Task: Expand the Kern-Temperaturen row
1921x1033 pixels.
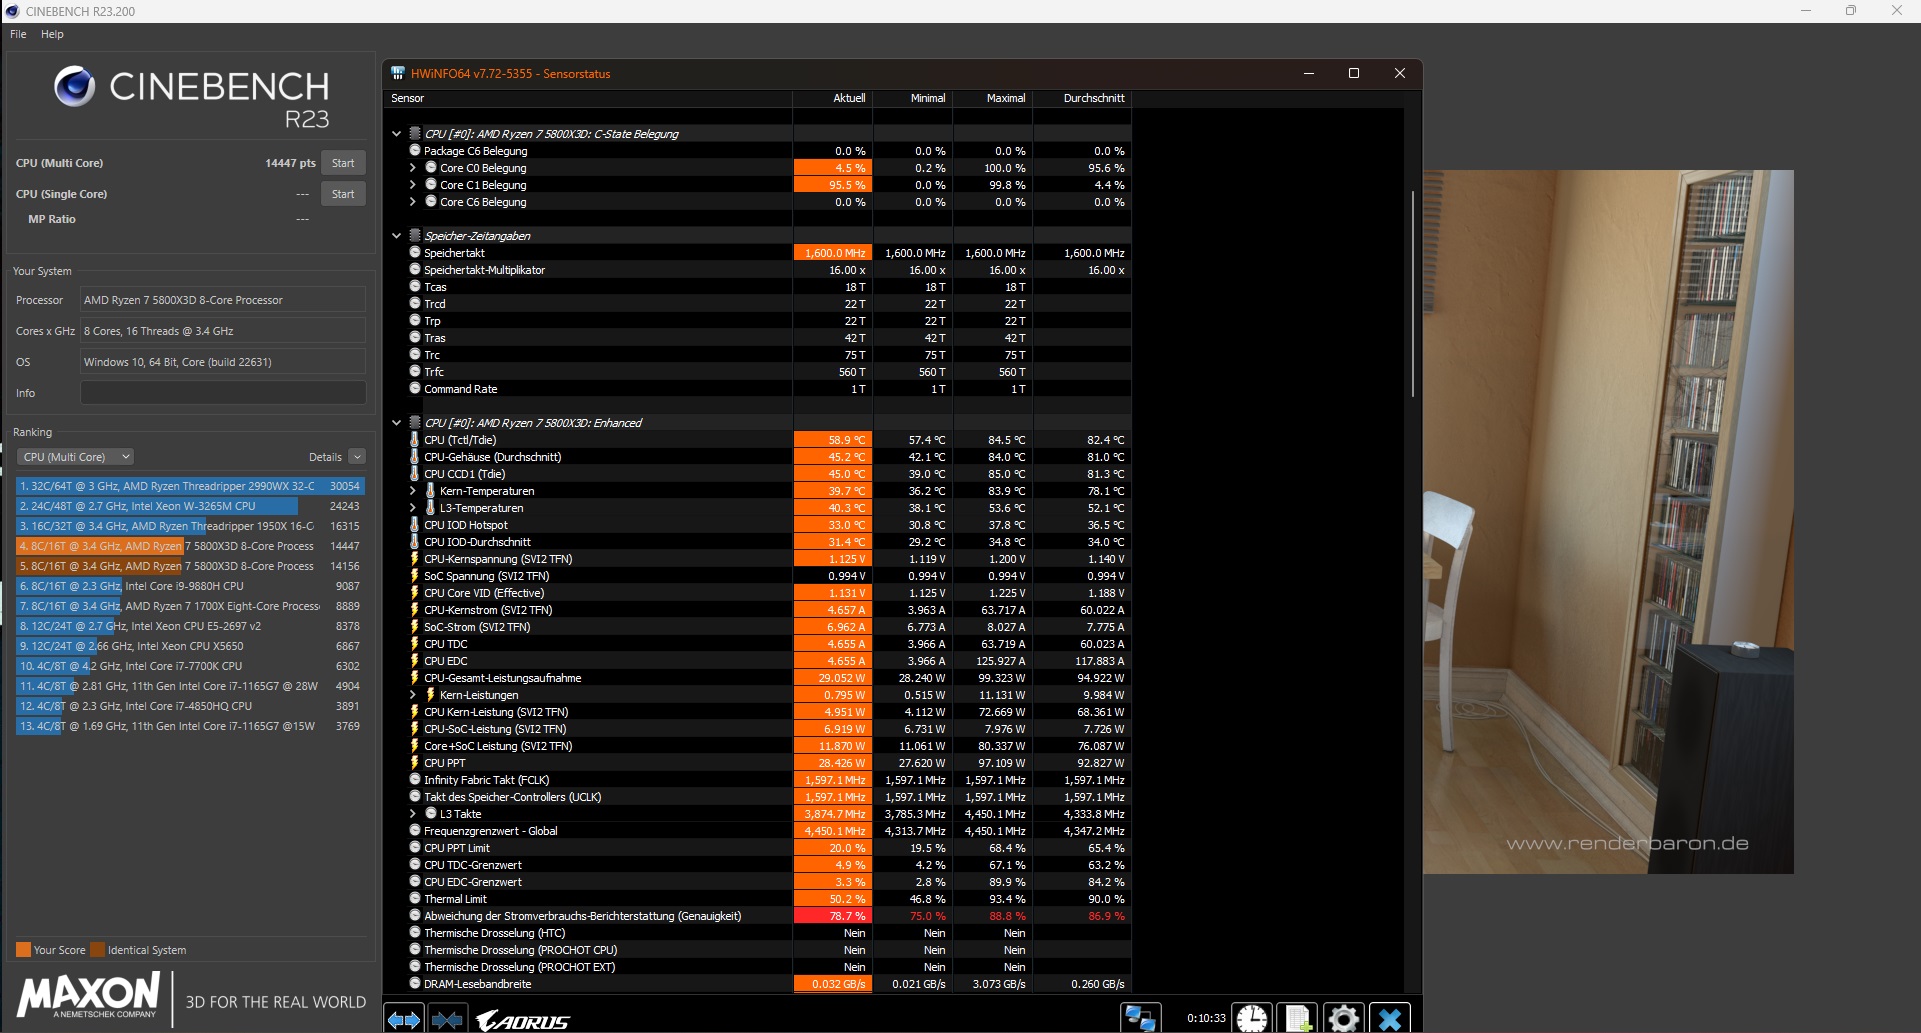Action: point(412,491)
